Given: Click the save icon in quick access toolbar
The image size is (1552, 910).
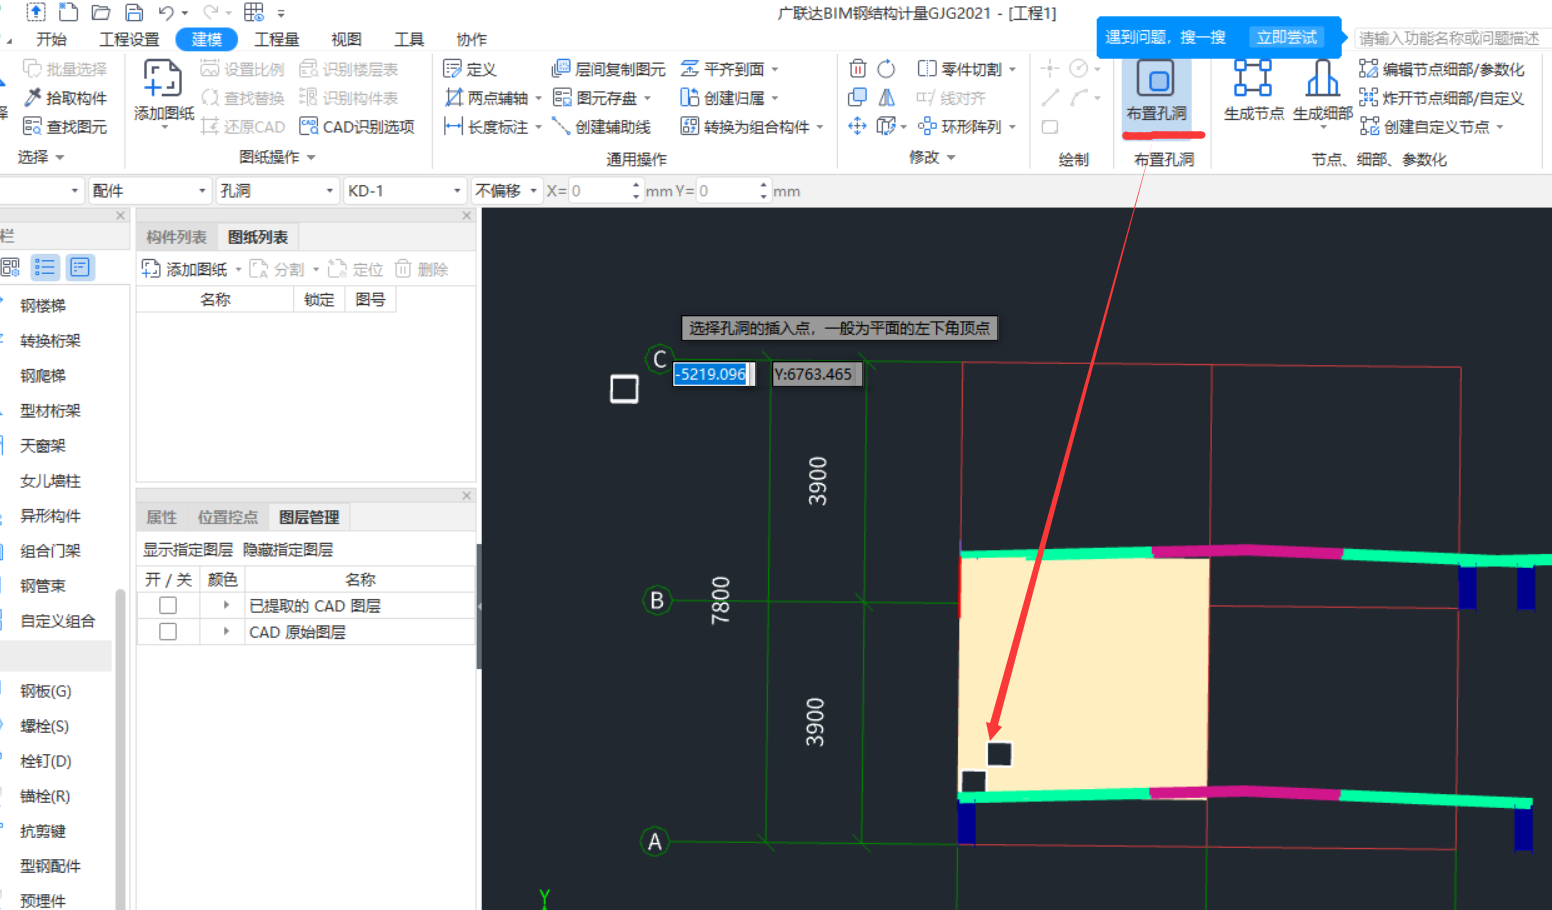Looking at the screenshot, I should [134, 13].
